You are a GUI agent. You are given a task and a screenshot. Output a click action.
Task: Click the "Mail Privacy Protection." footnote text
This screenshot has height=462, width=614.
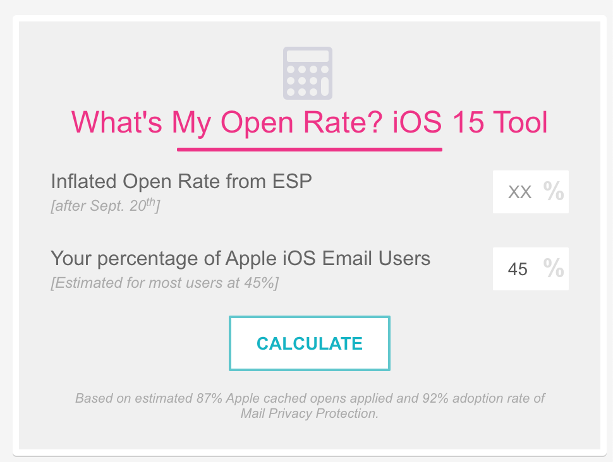pos(309,413)
